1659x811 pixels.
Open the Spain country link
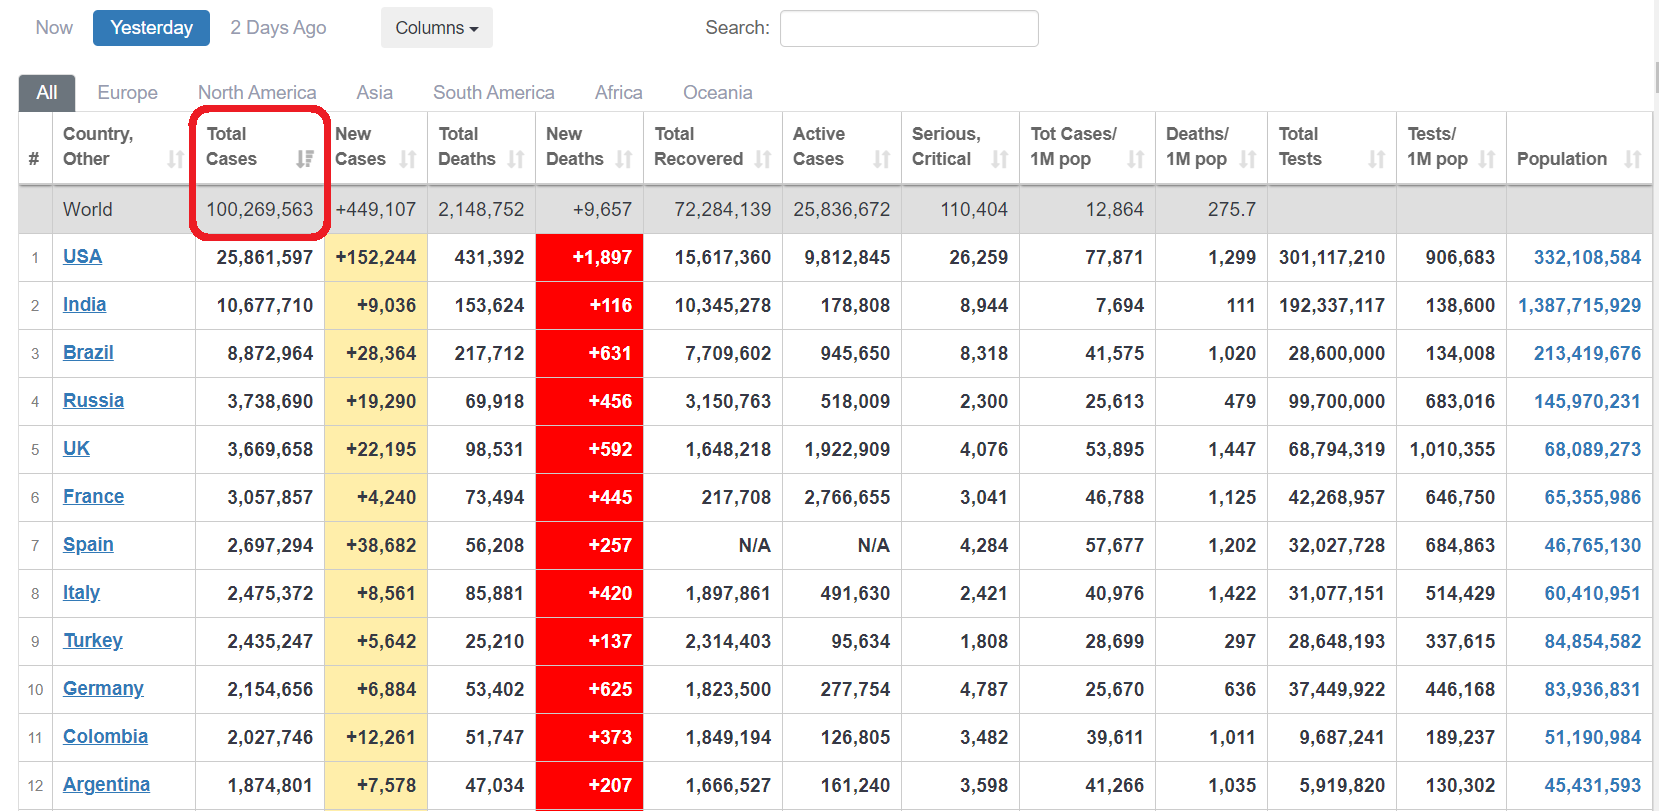pos(88,545)
